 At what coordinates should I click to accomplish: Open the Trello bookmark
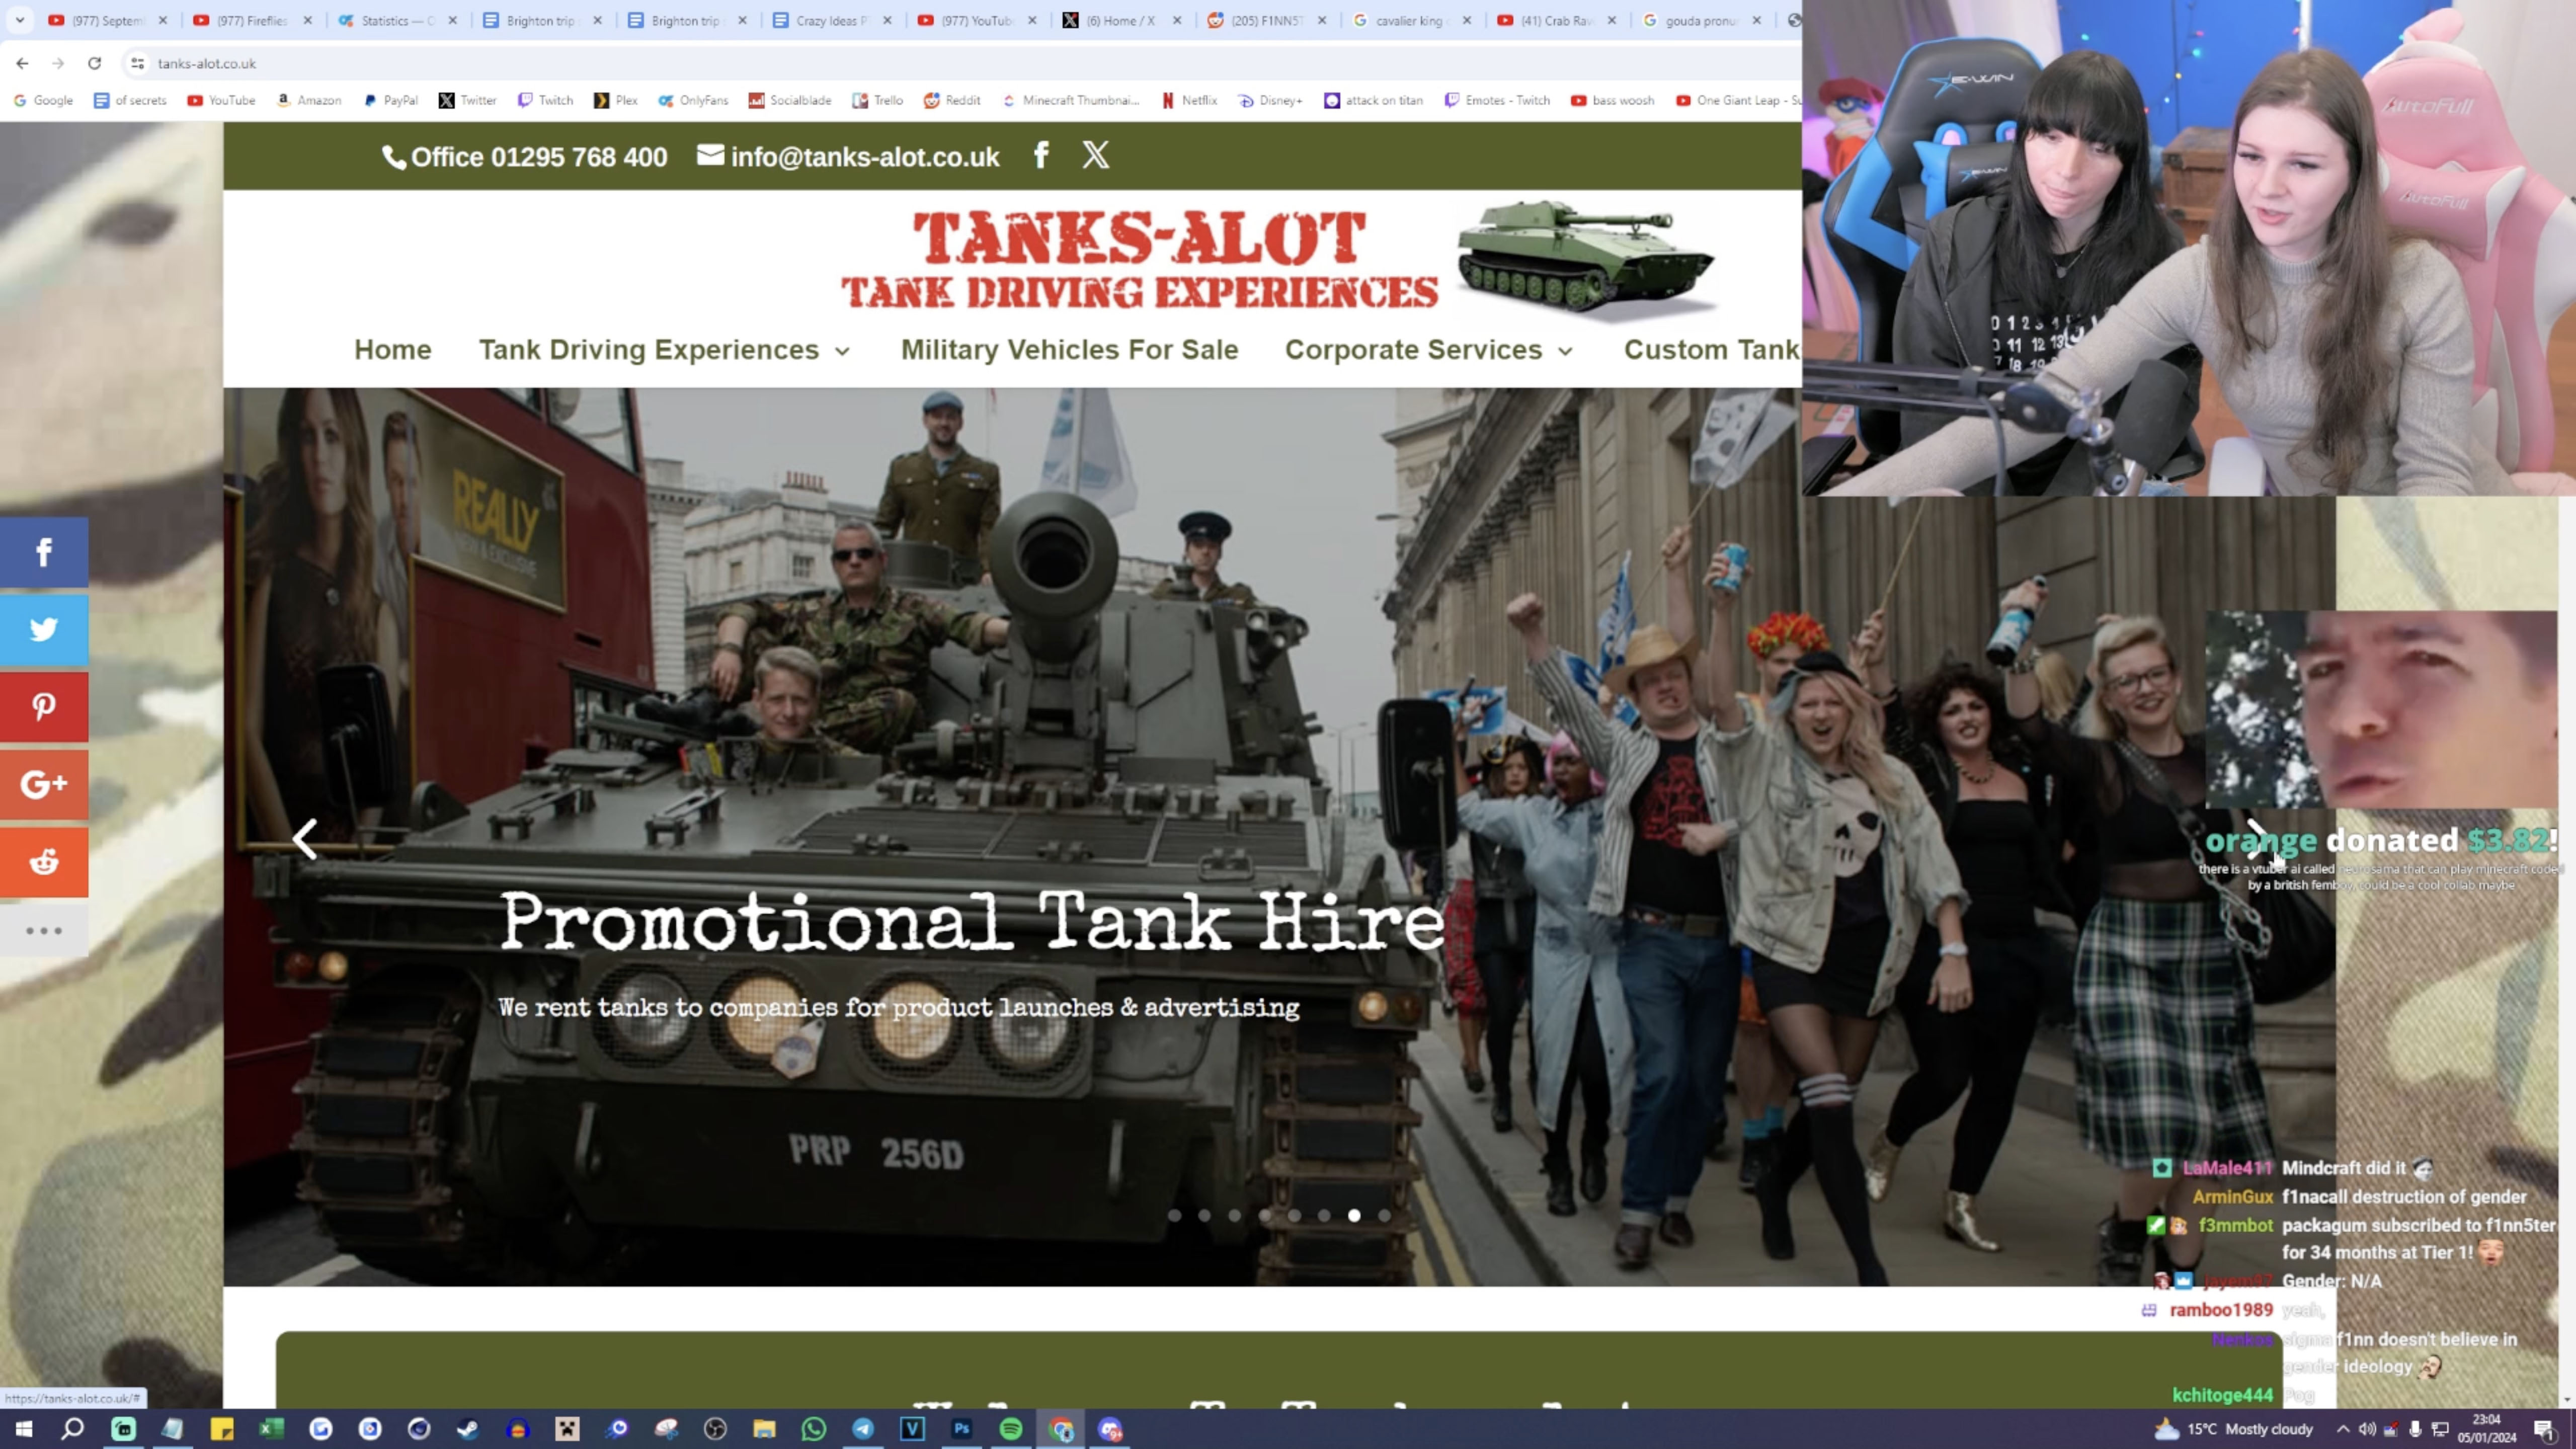[878, 100]
